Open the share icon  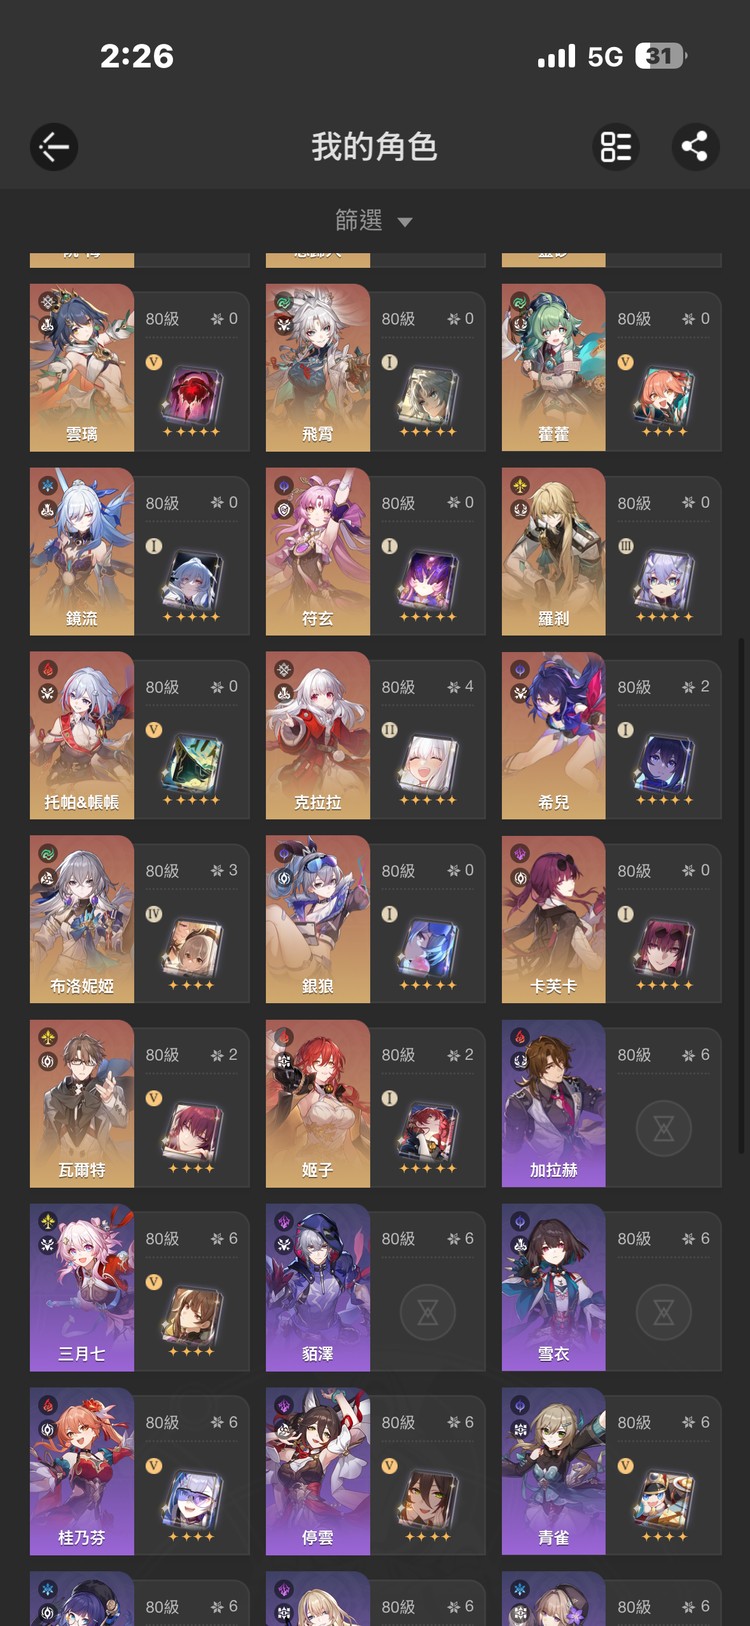click(695, 147)
